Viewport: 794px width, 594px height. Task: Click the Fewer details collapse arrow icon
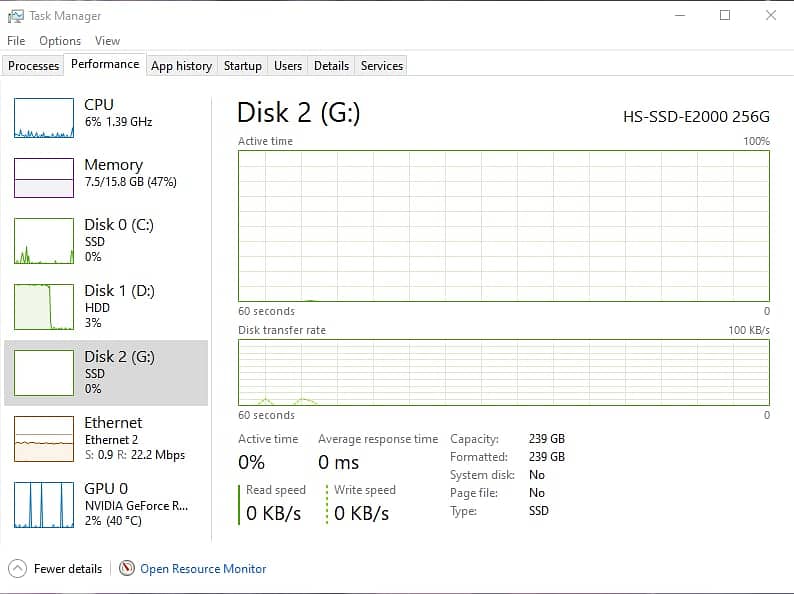[17, 568]
